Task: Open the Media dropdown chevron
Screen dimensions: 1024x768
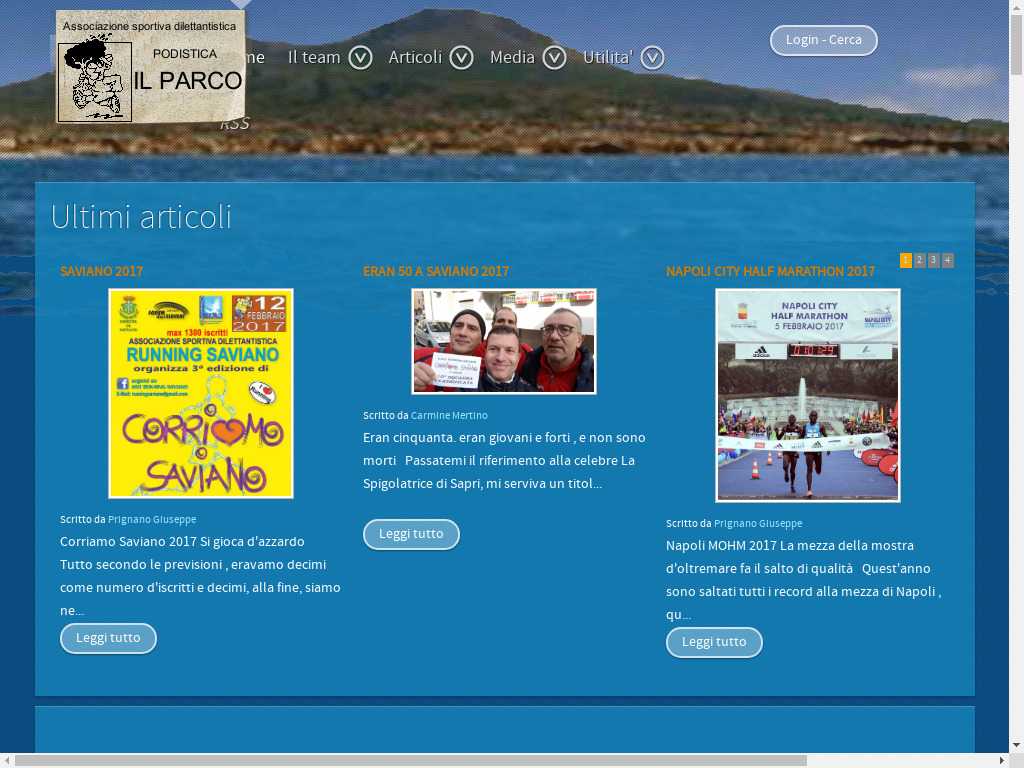Action: click(555, 58)
